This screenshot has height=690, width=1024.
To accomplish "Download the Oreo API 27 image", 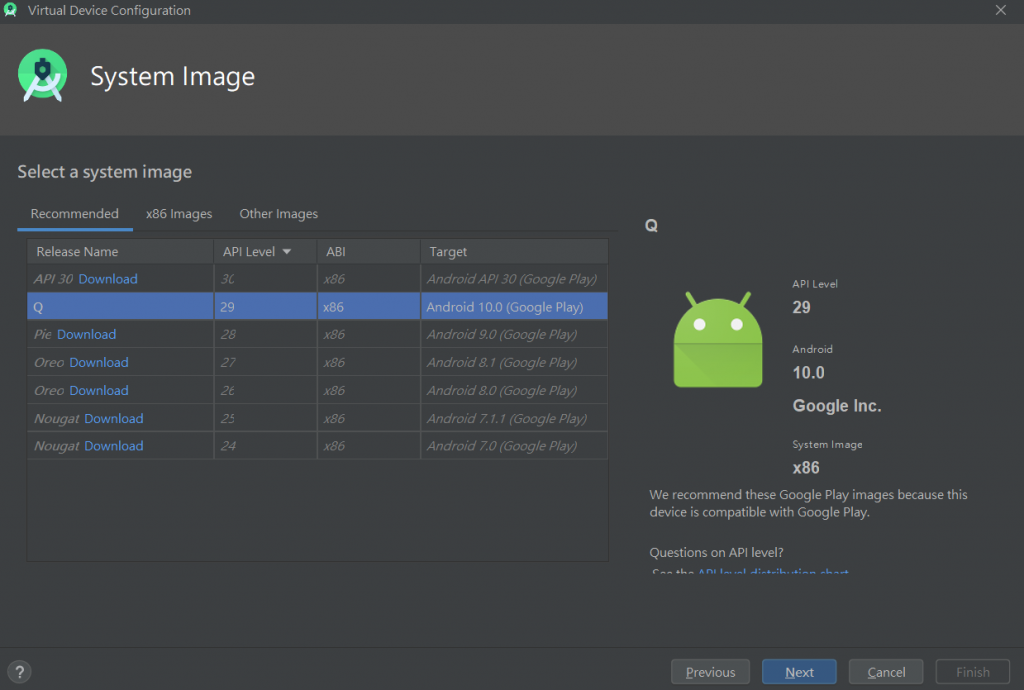I will [99, 362].
